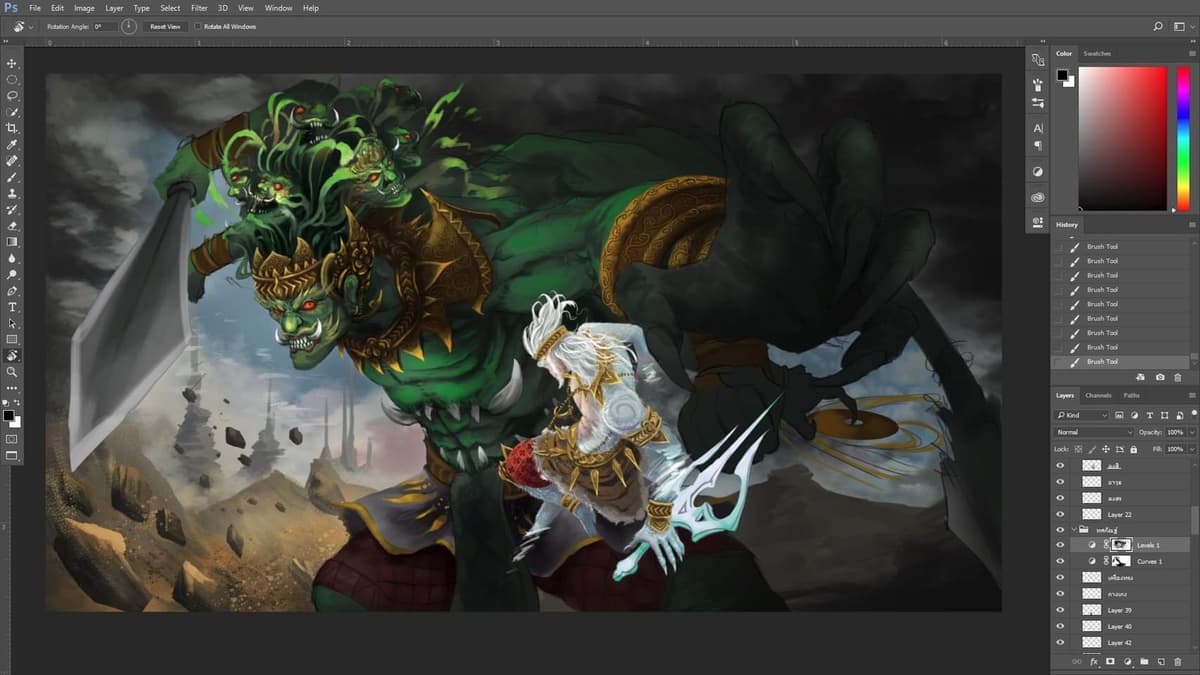This screenshot has height=675, width=1200.
Task: Click the Rotation Angle input field
Action: pyautogui.click(x=105, y=27)
